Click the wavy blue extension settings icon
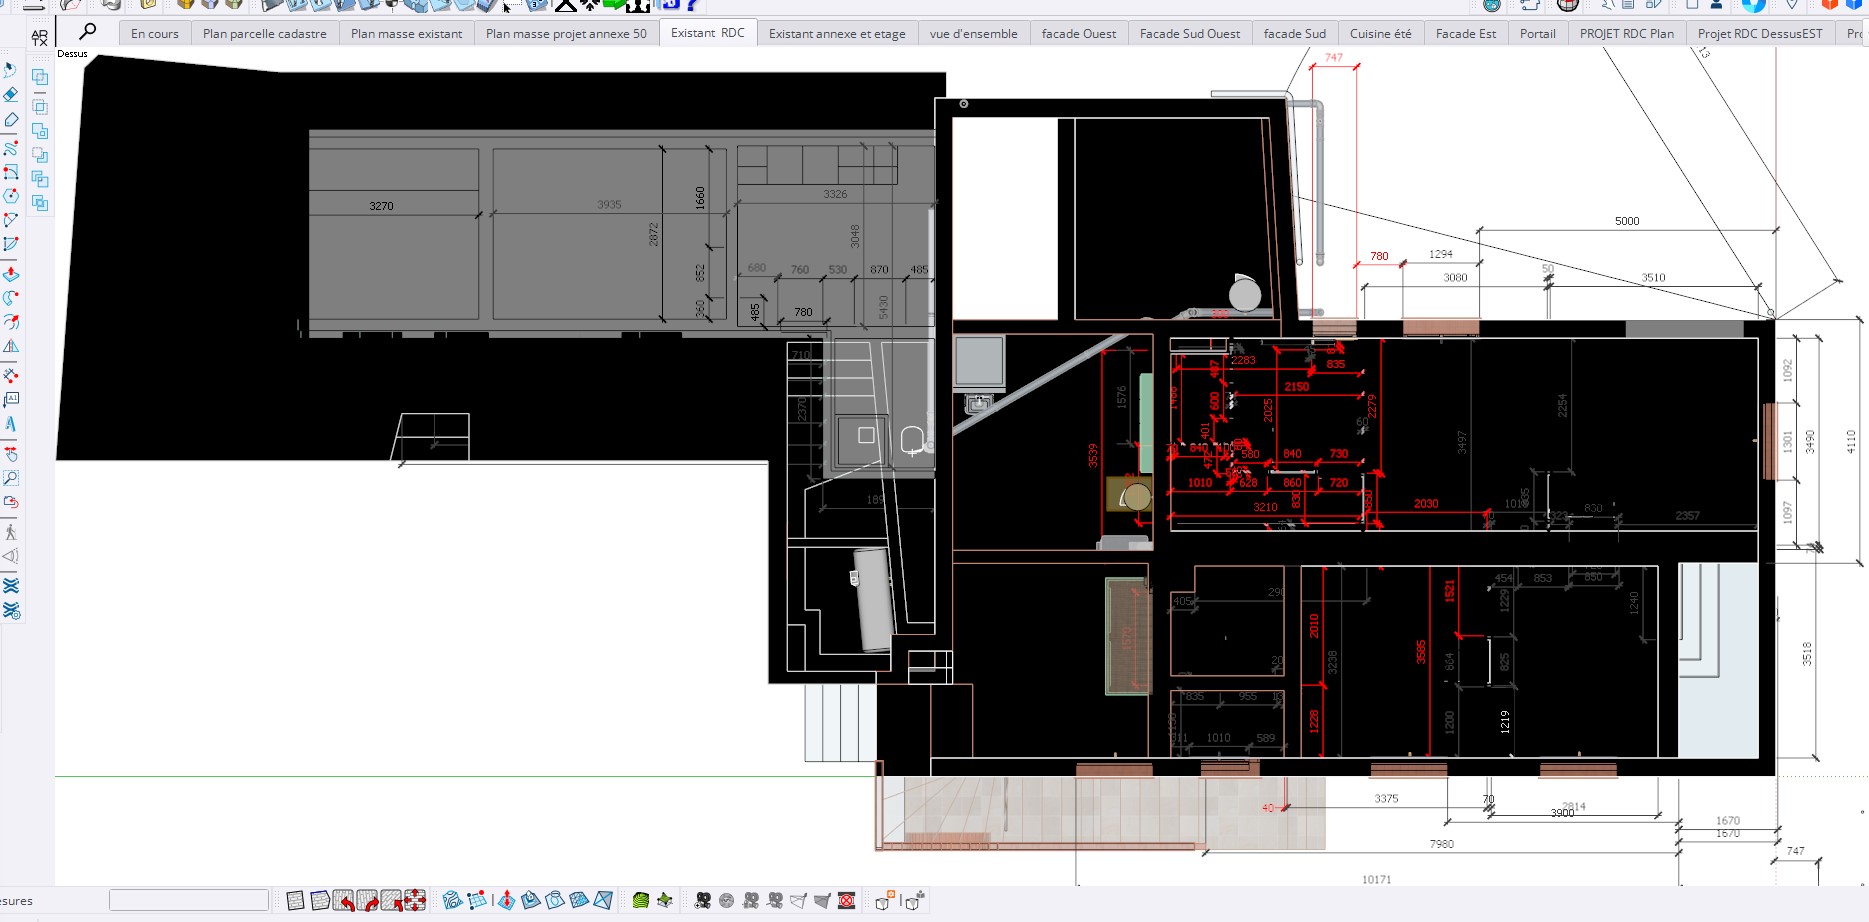 click(11, 610)
